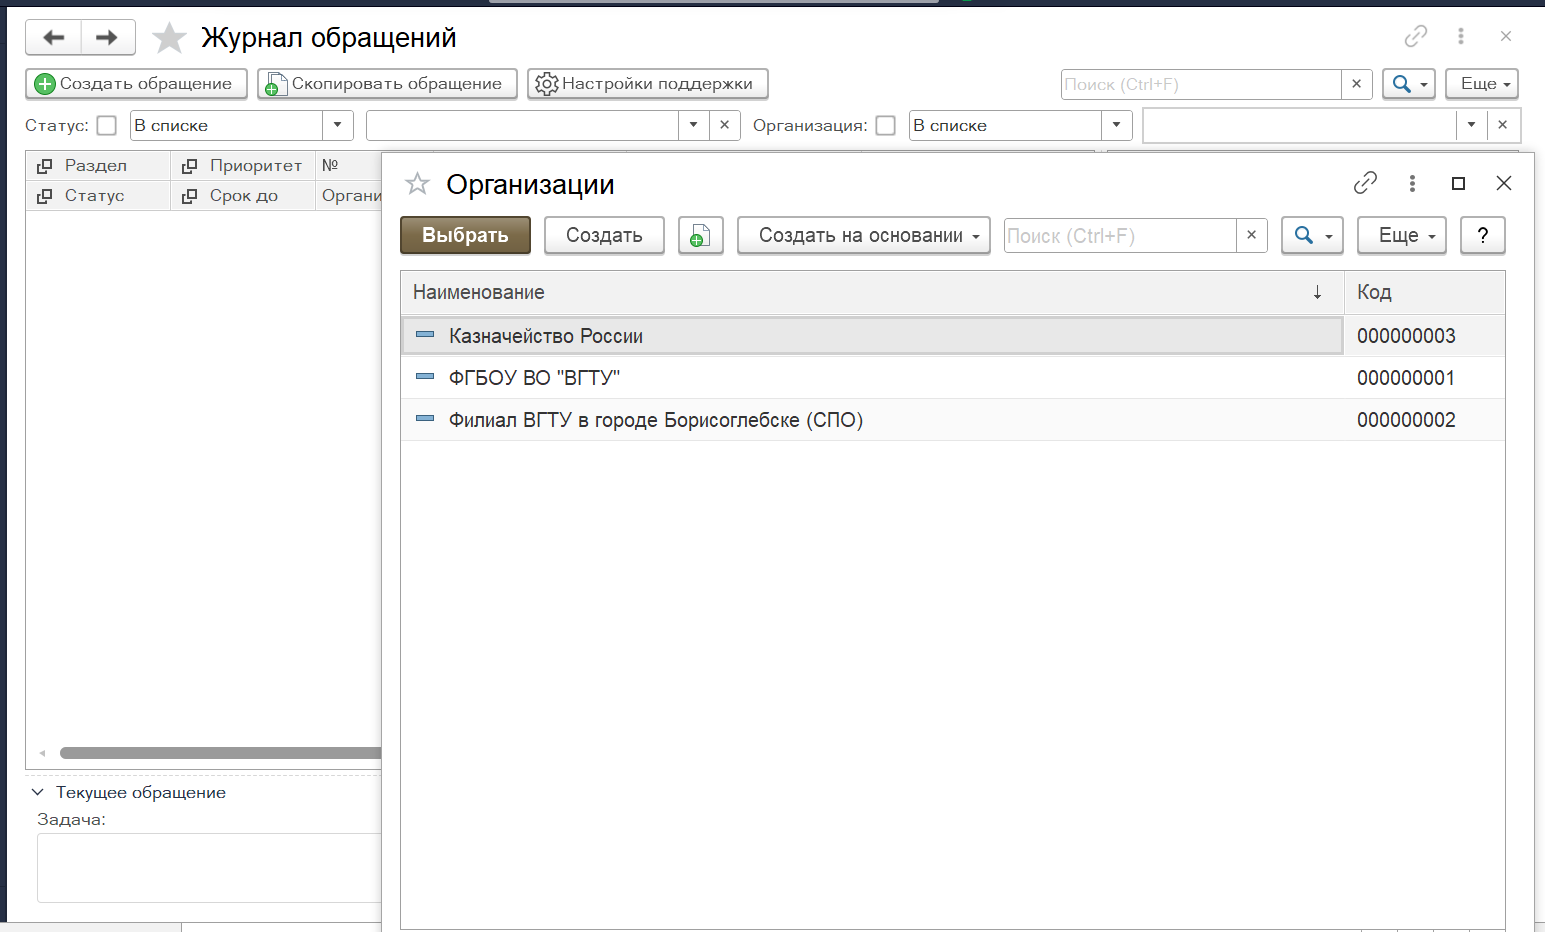
Task: Click the copy-element icon next to Создать
Action: click(700, 236)
